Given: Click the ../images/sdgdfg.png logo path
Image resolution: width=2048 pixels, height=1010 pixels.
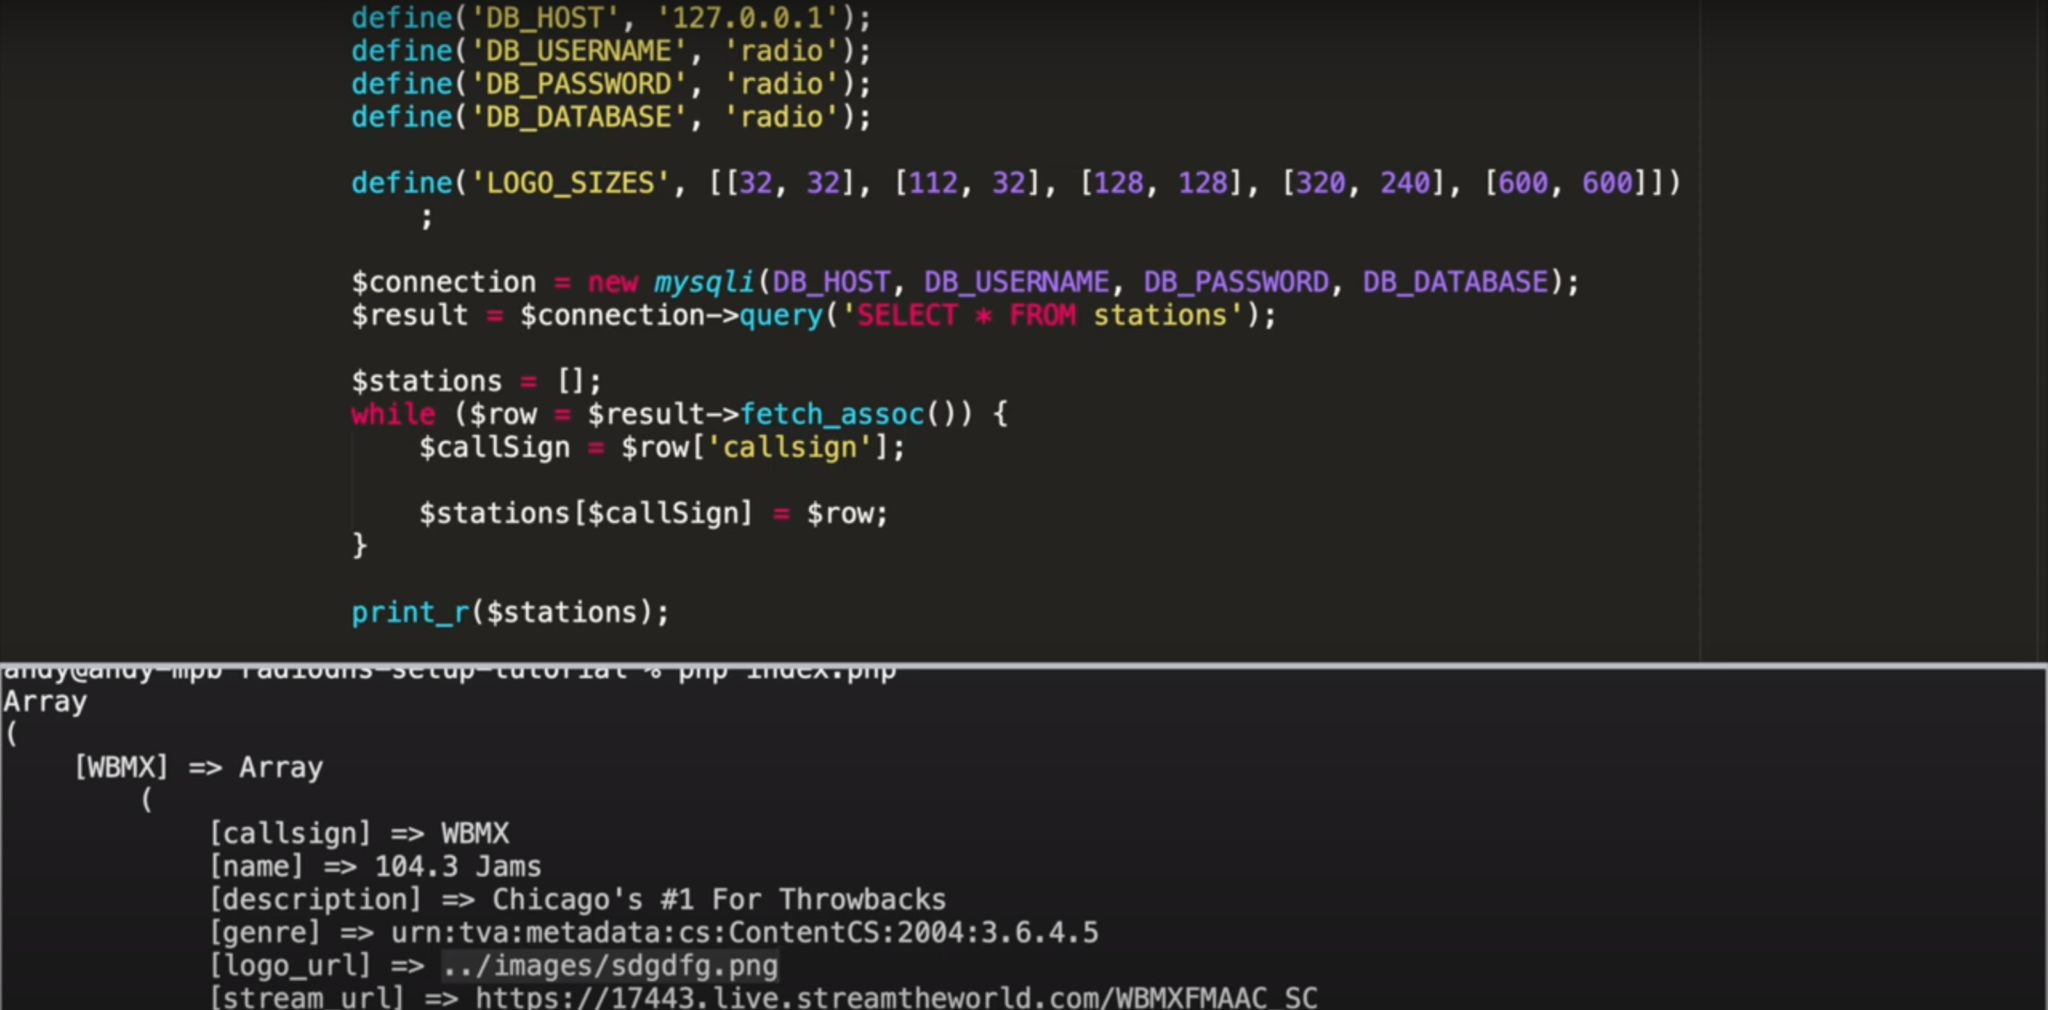Looking at the screenshot, I should [x=610, y=965].
